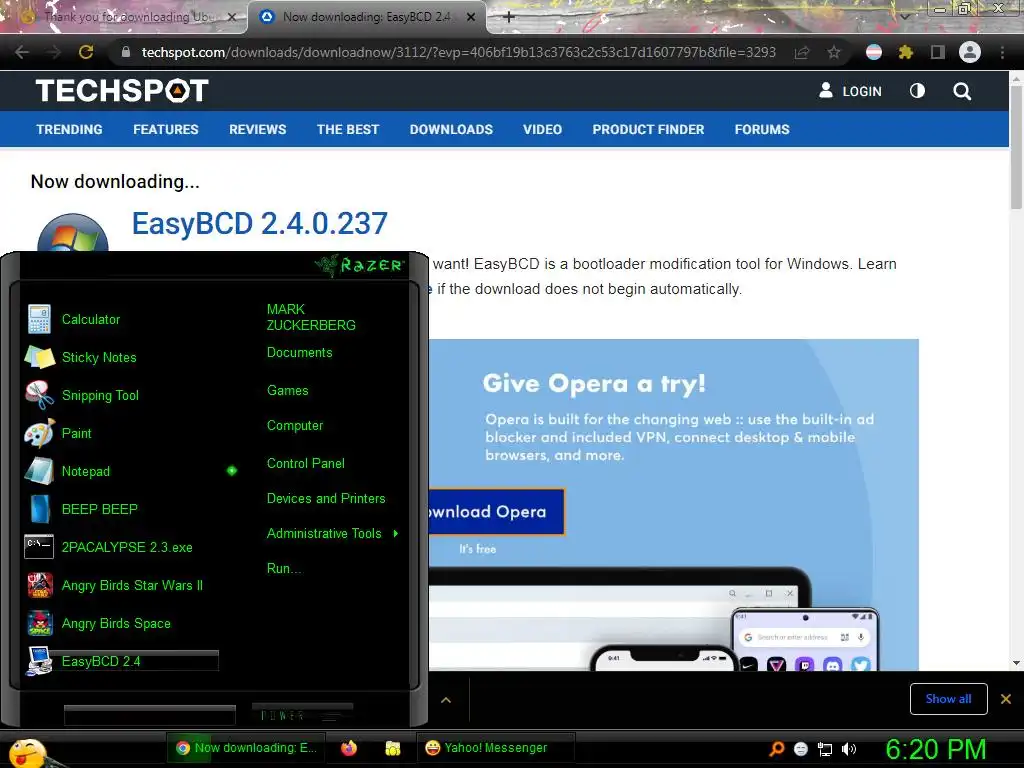Click the Power button in start menu
This screenshot has height=768, width=1024.
[302, 714]
